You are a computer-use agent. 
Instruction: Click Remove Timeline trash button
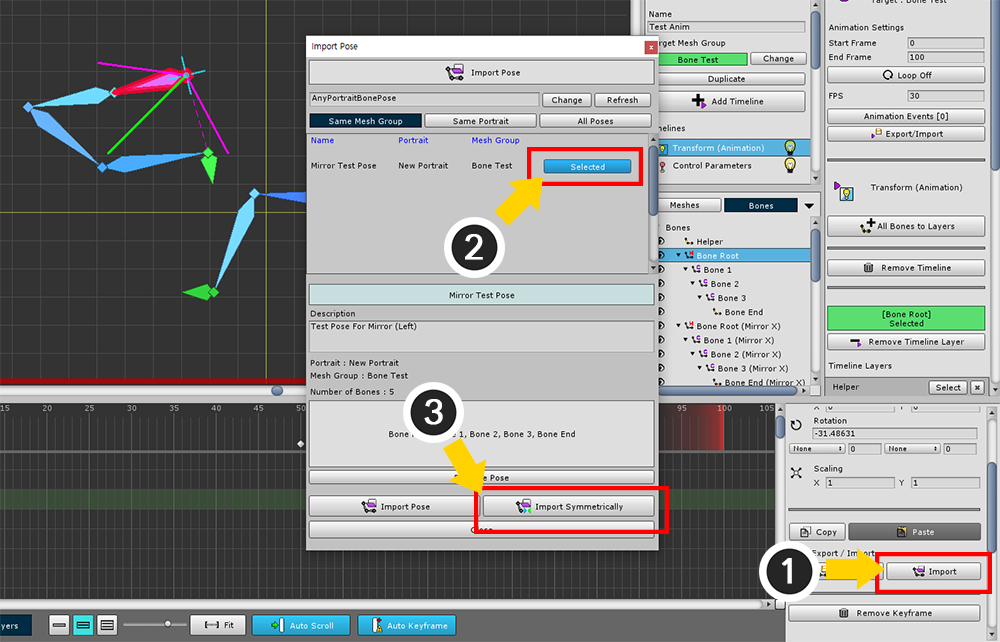[x=906, y=268]
